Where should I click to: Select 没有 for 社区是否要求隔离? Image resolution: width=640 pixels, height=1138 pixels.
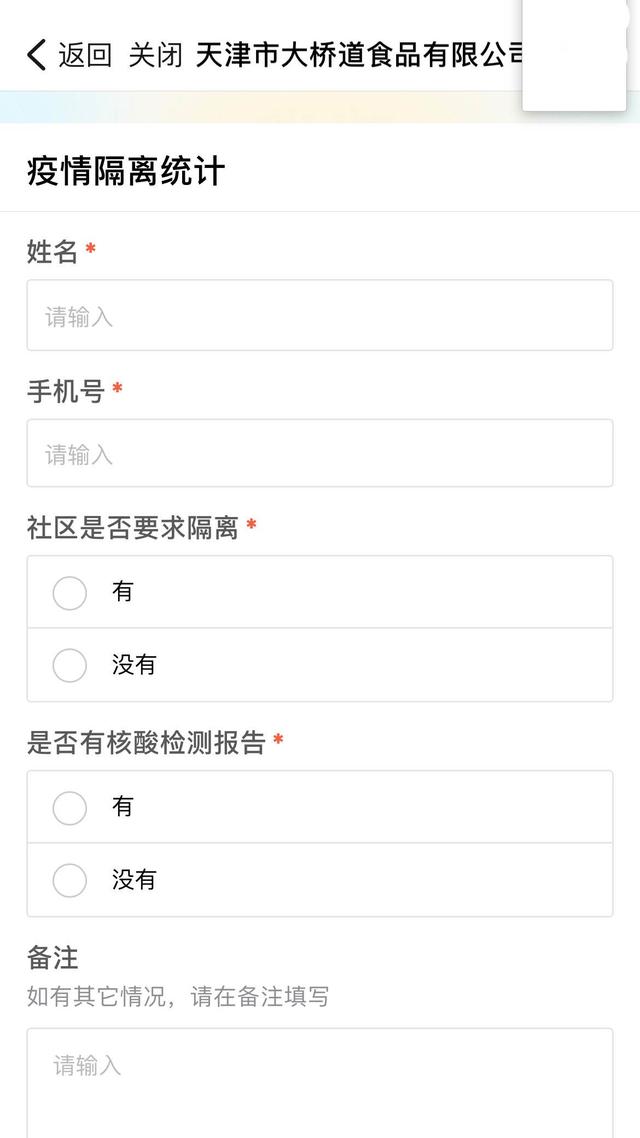70,665
